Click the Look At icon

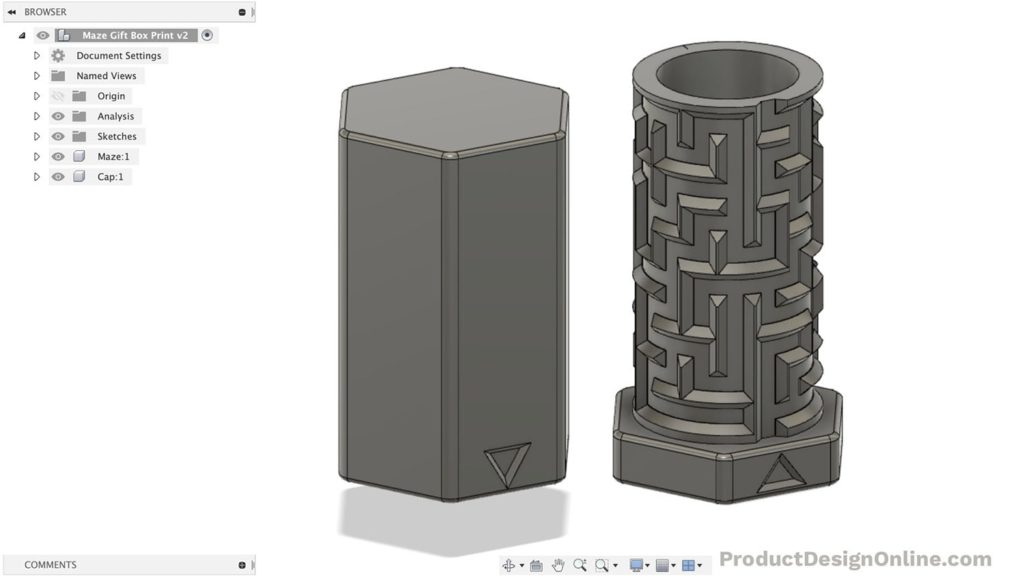(x=536, y=566)
